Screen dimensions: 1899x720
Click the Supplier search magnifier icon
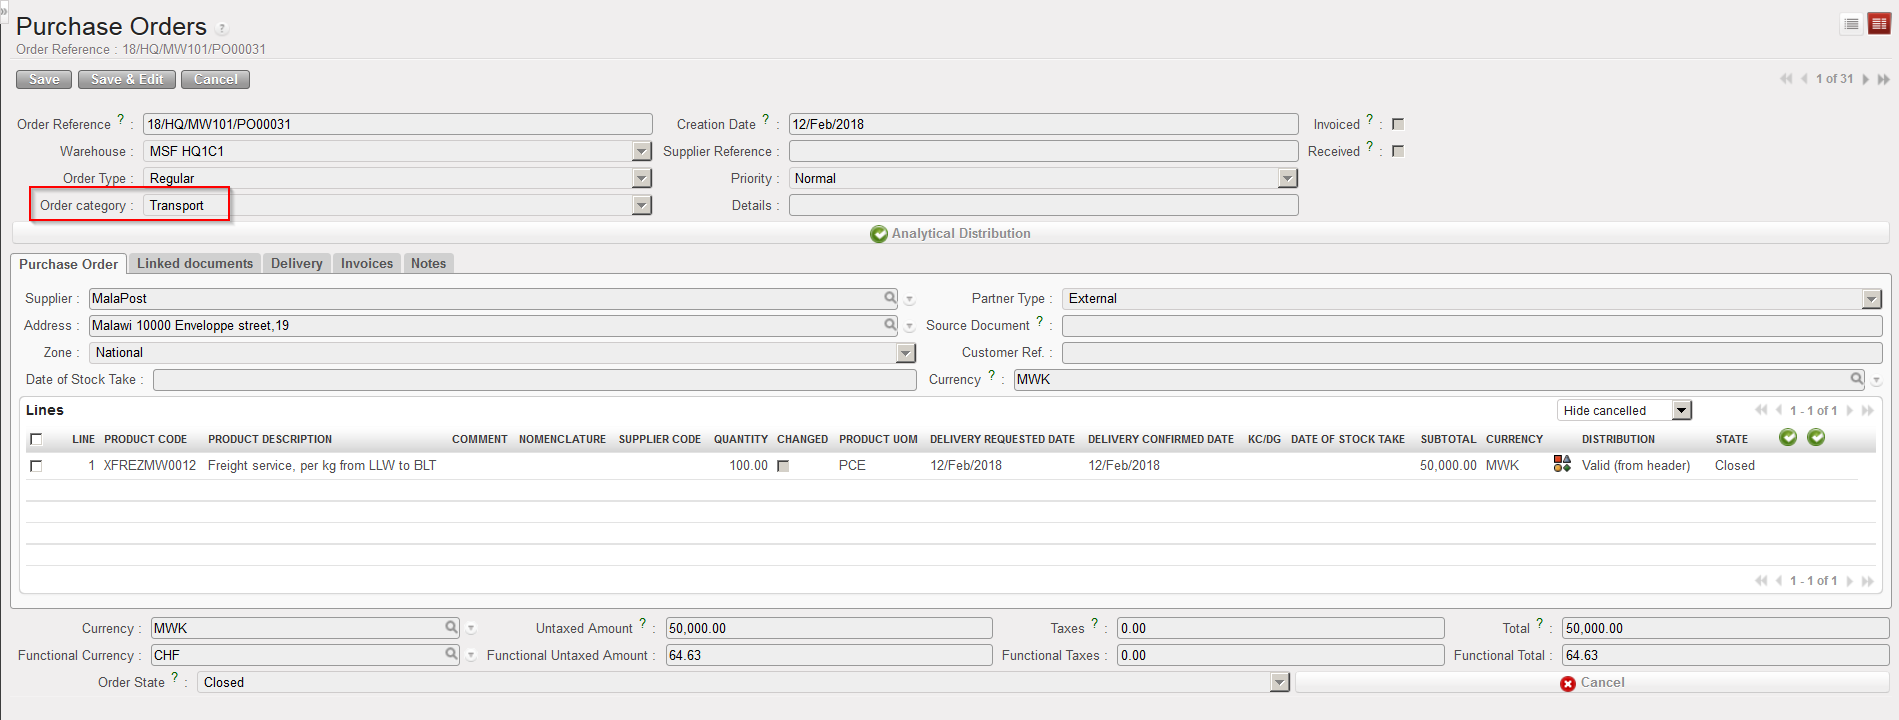pos(890,298)
